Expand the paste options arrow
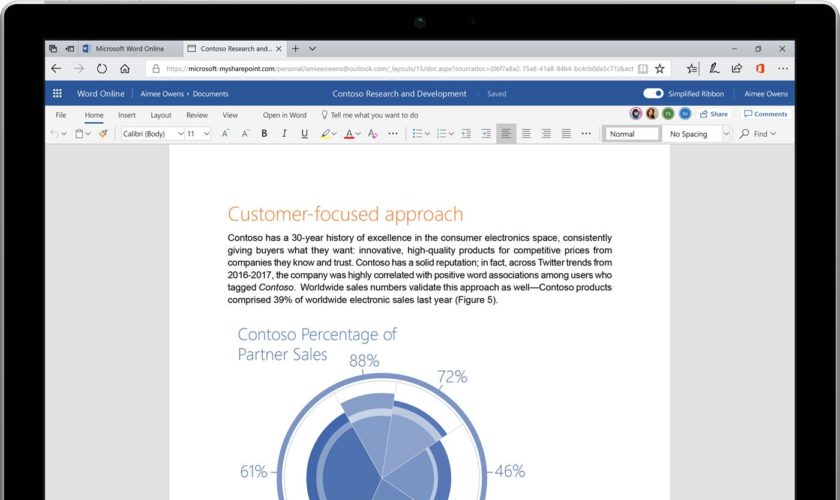 88,134
